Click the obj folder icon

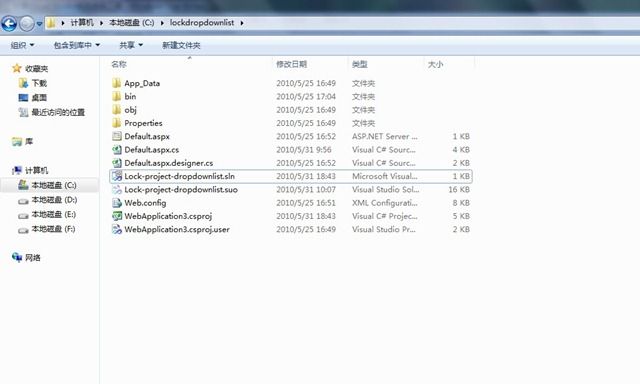(x=117, y=110)
